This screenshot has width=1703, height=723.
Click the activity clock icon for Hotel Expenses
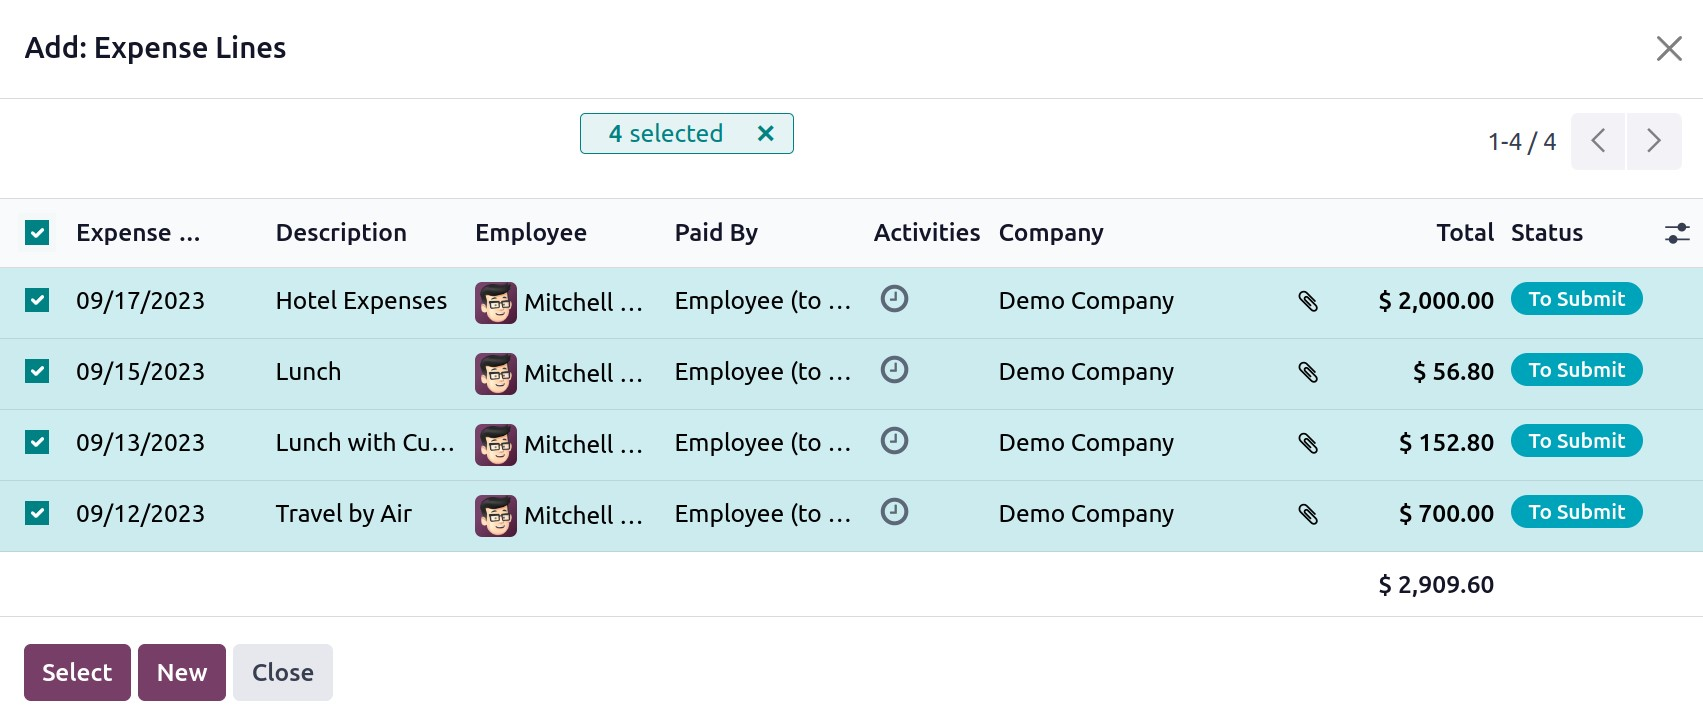[x=894, y=299]
